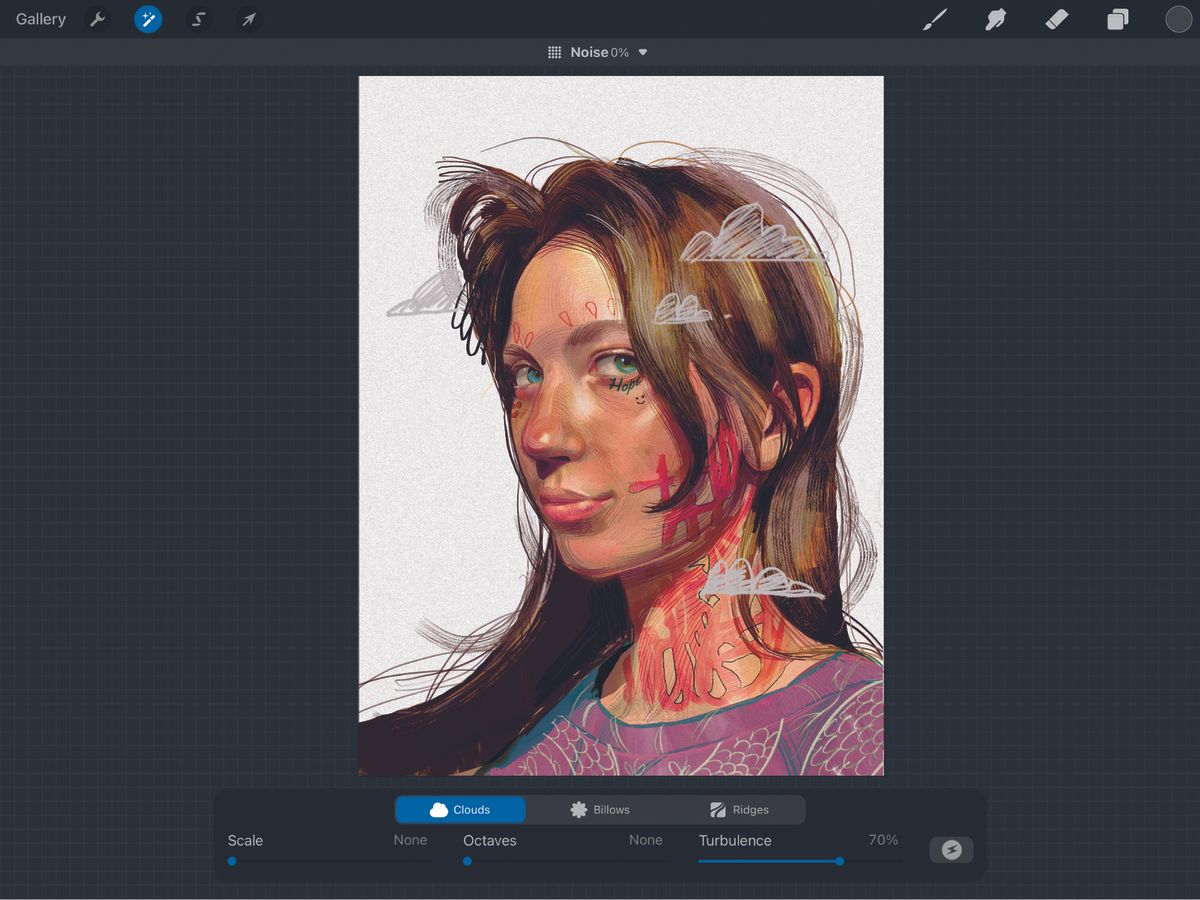Enable the Billows noise mode
This screenshot has width=1200, height=900.
point(601,809)
